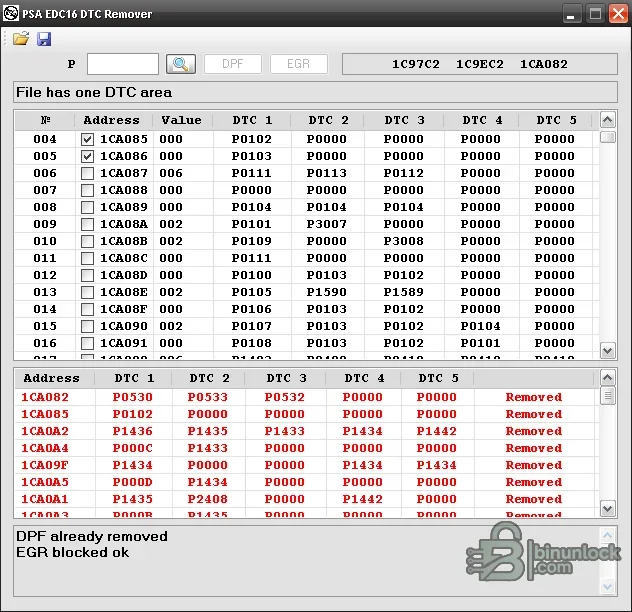This screenshot has height=612, width=632.
Task: Check the checkbox for address 1CA090
Action: tap(87, 326)
